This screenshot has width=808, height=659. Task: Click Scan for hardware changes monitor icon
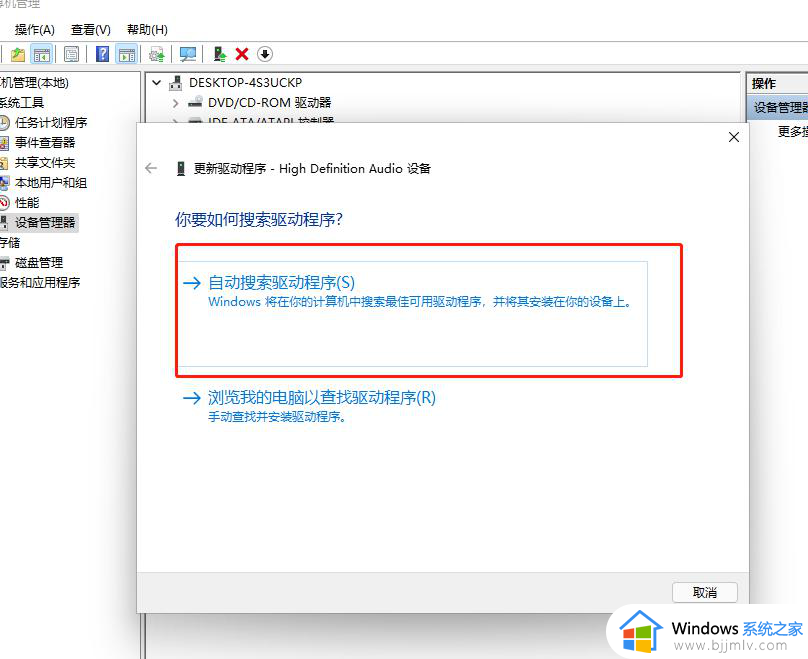[x=188, y=54]
